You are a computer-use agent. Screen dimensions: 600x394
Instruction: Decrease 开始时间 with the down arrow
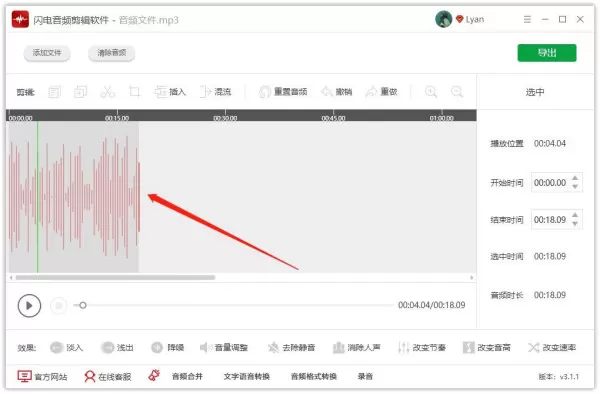575,186
